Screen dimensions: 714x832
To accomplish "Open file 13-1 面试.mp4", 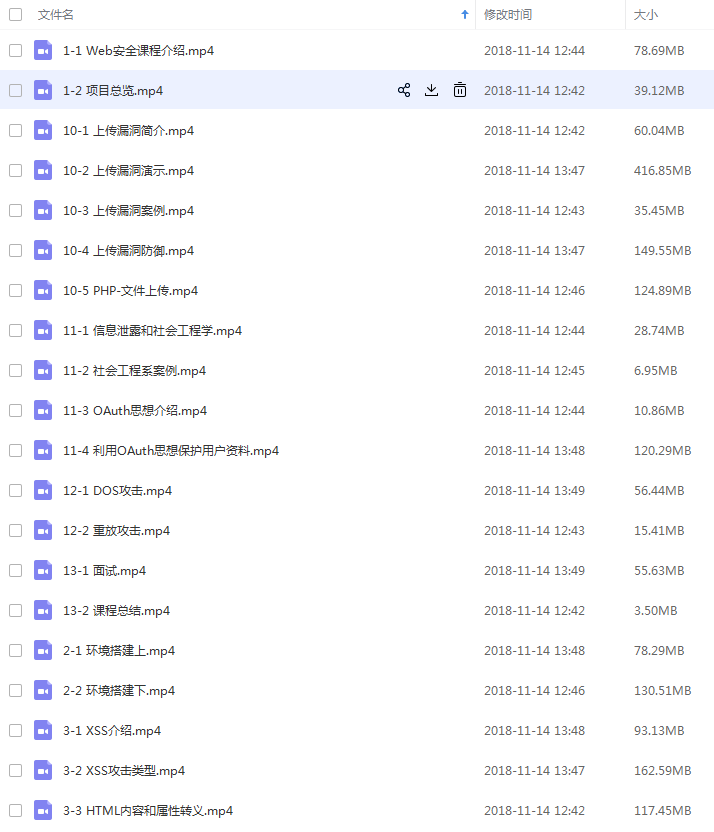I will click(105, 570).
